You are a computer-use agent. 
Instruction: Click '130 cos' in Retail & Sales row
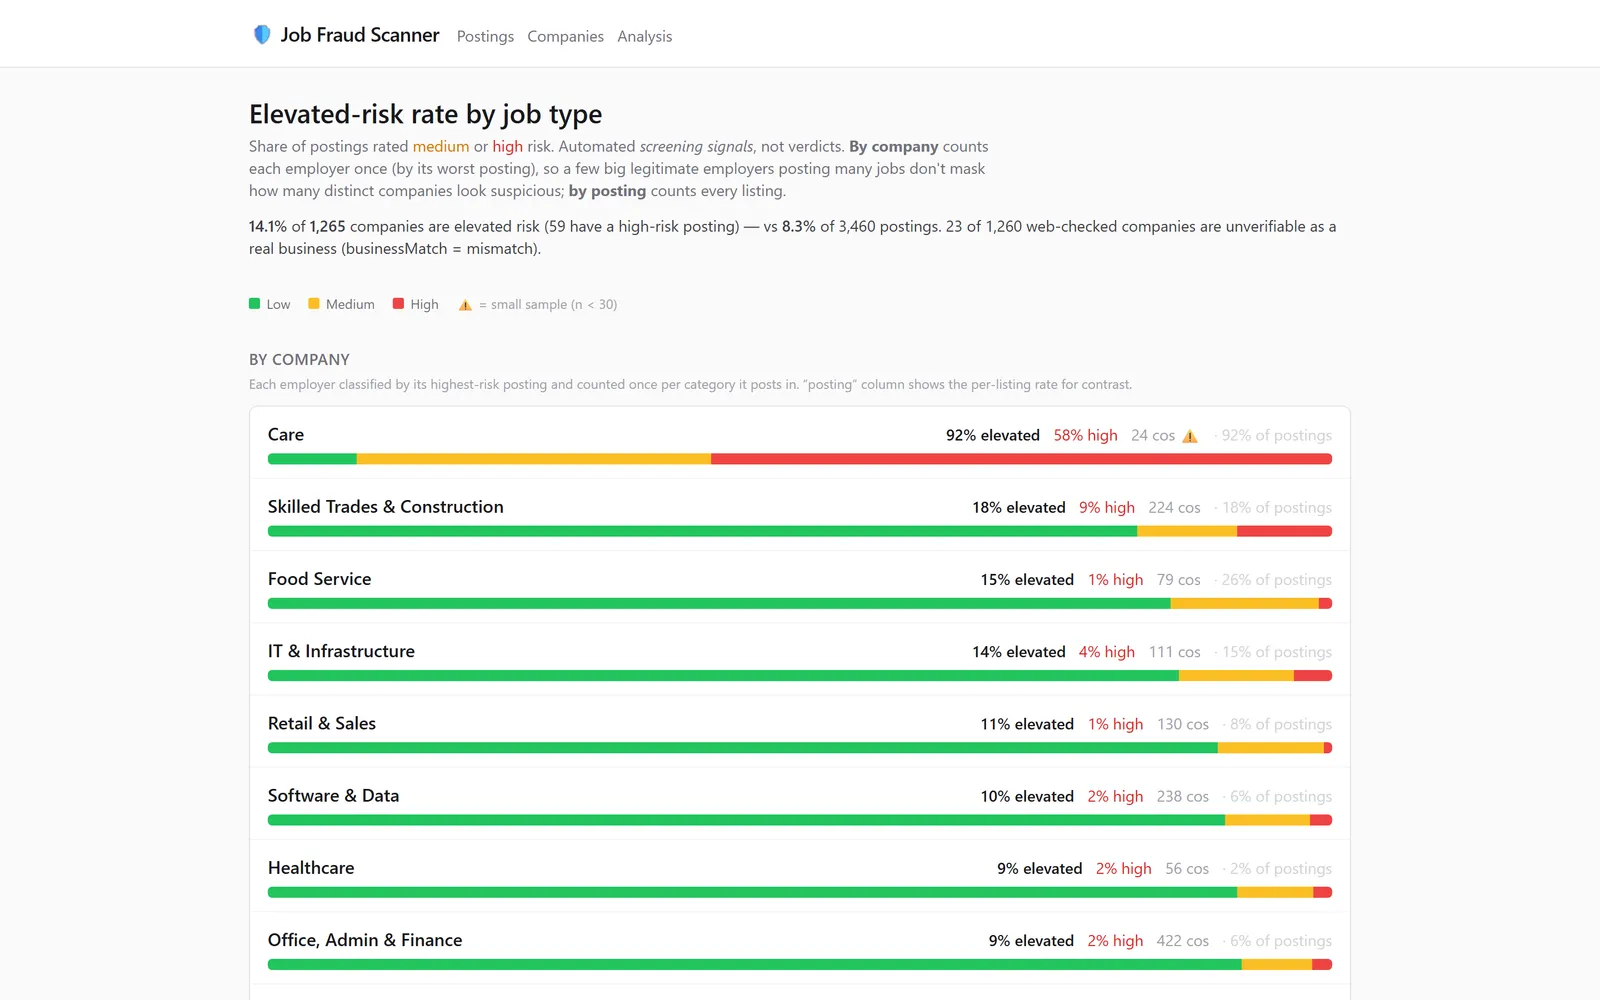[1183, 723]
